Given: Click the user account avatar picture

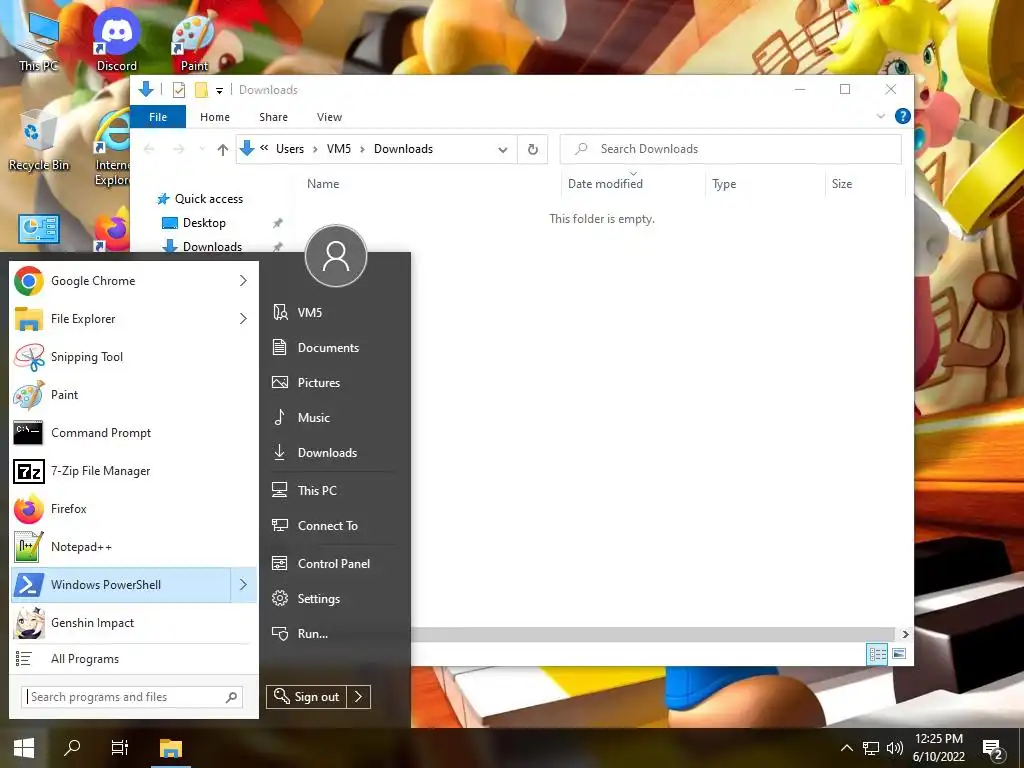Looking at the screenshot, I should (336, 256).
